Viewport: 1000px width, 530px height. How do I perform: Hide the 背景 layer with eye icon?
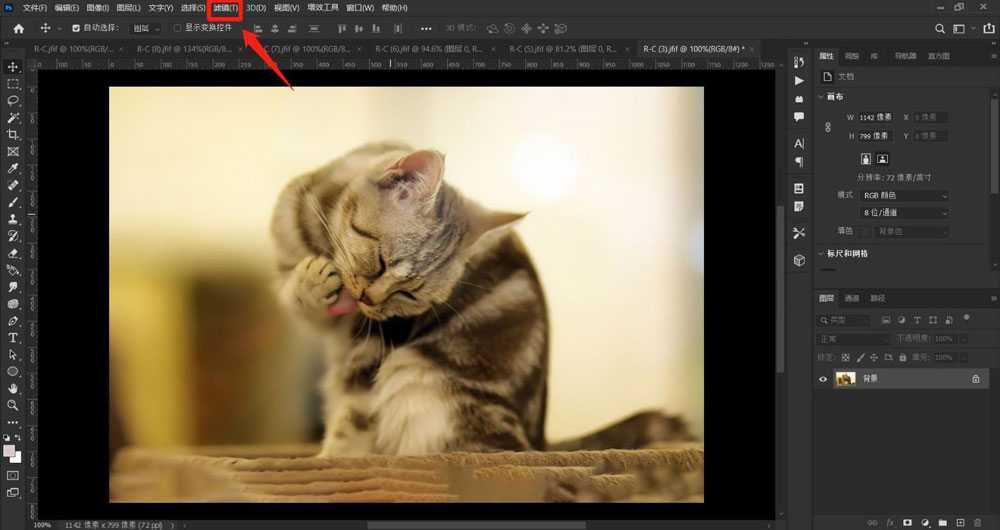[824, 379]
